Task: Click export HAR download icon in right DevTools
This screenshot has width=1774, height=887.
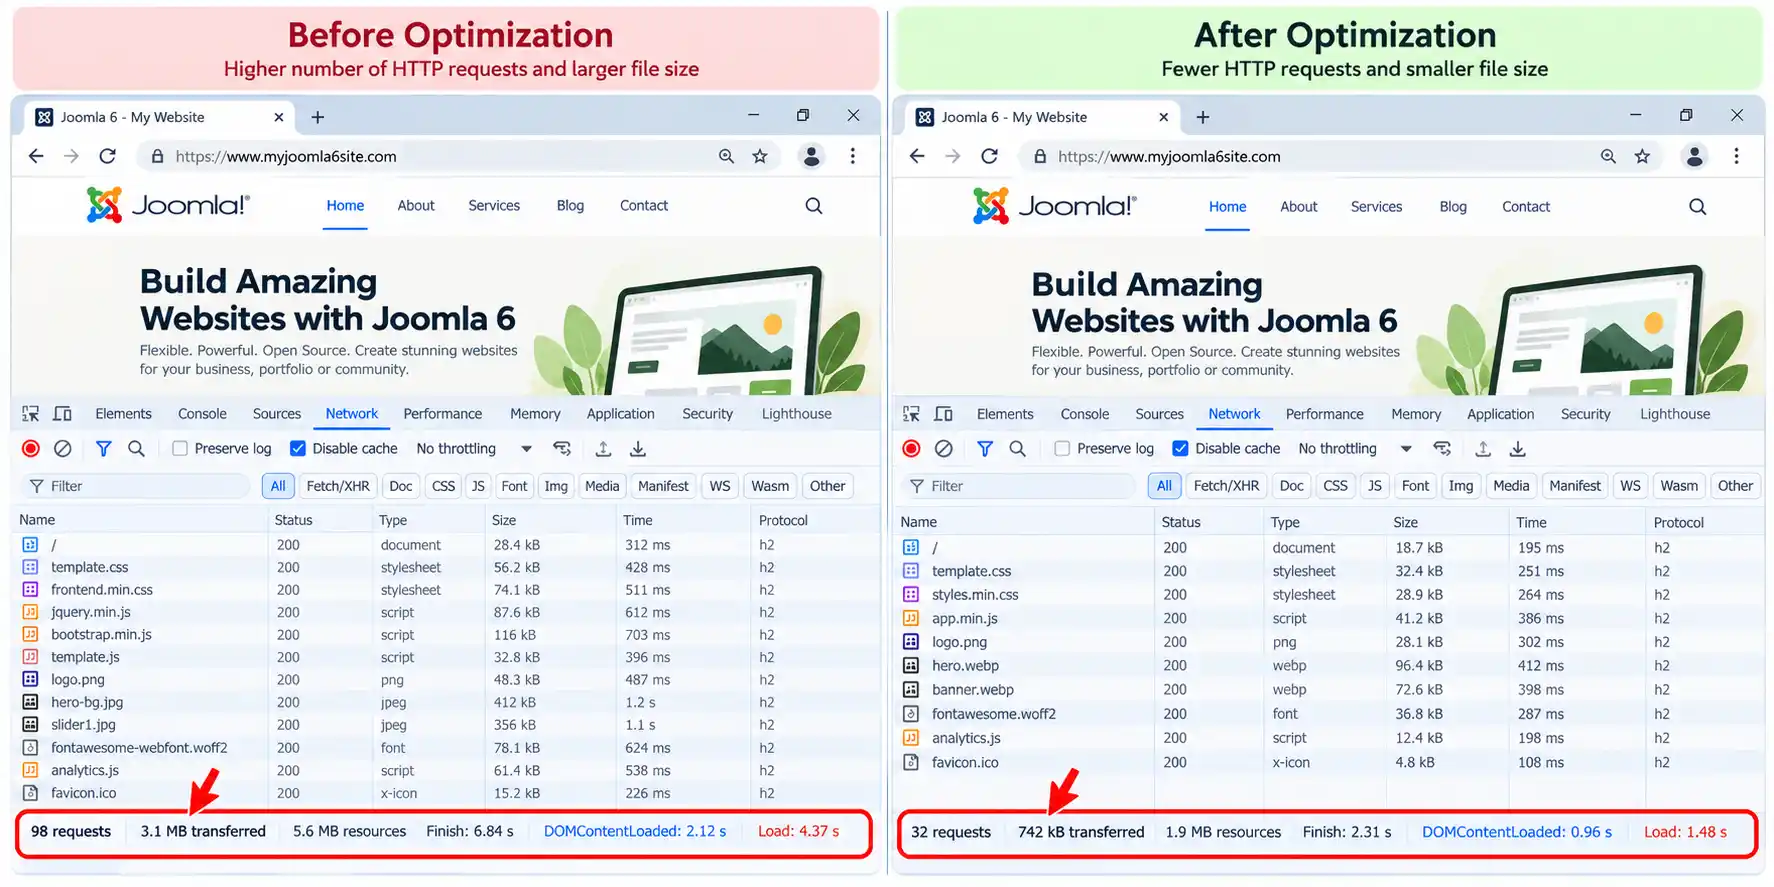Action: (x=1518, y=448)
